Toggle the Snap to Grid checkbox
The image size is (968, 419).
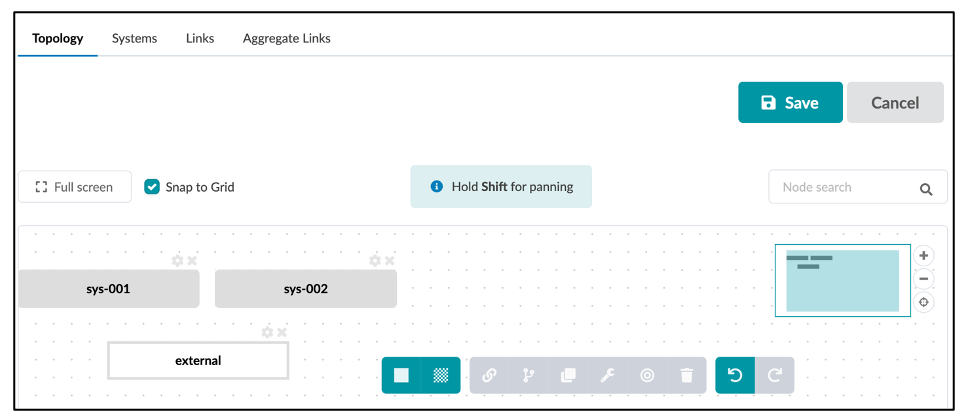click(x=152, y=187)
